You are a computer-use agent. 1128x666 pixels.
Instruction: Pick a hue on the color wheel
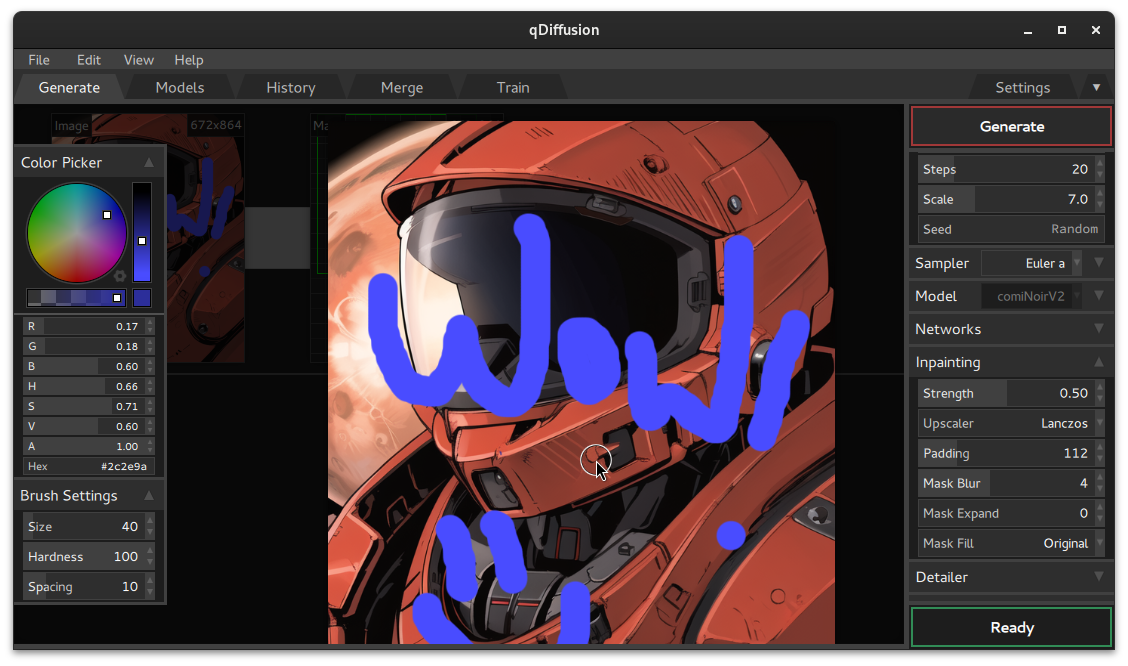click(x=76, y=232)
